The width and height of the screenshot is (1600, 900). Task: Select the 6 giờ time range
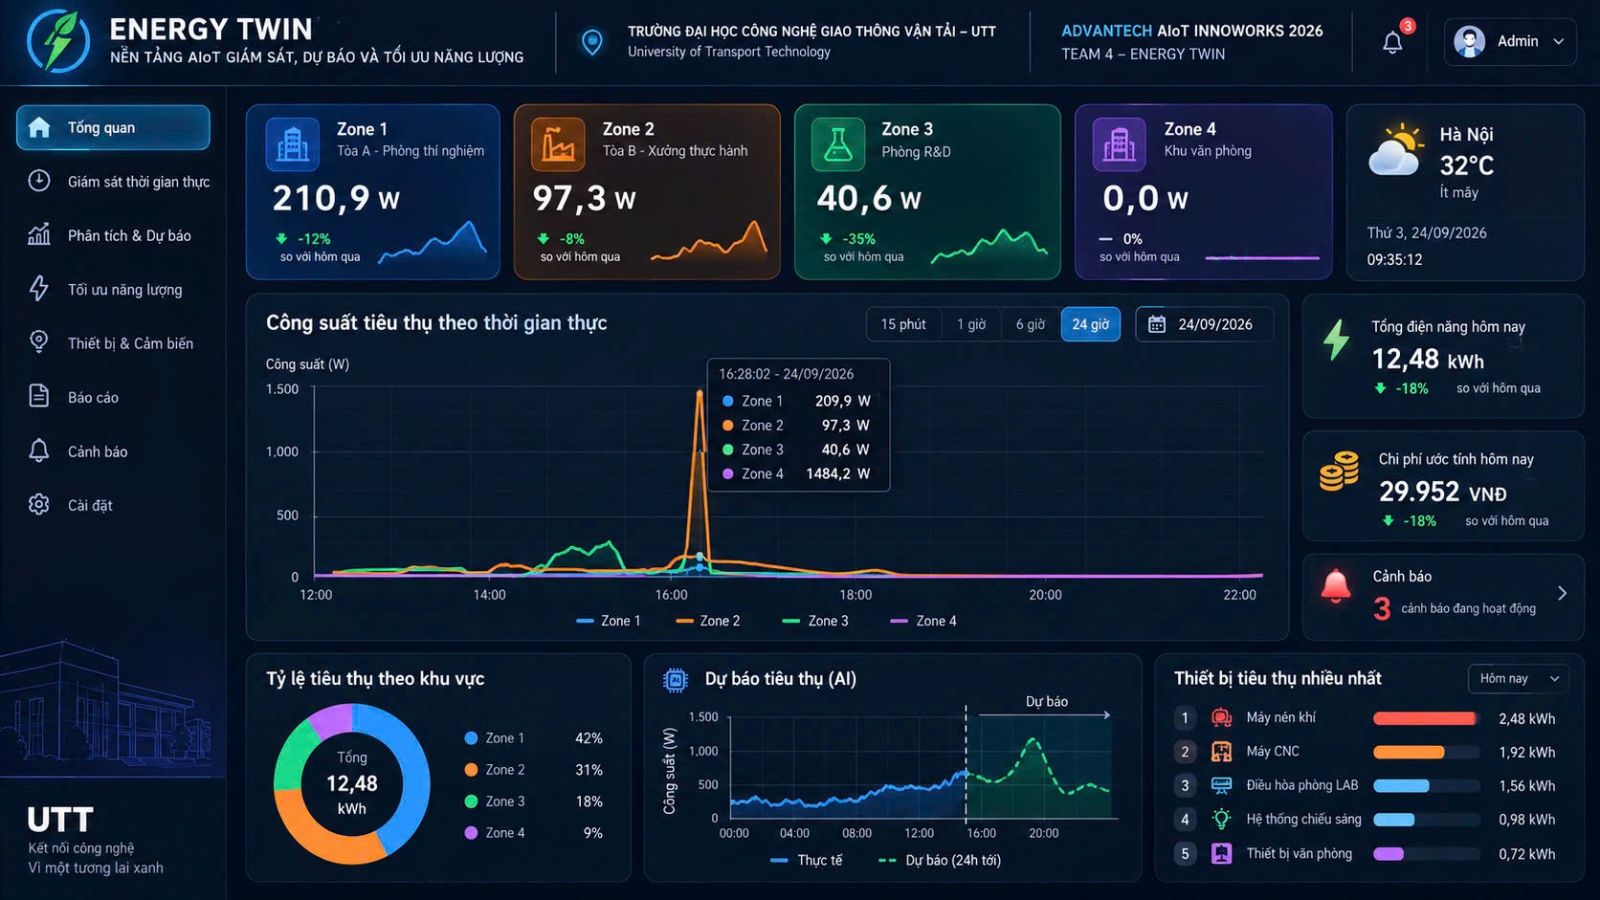[1030, 324]
